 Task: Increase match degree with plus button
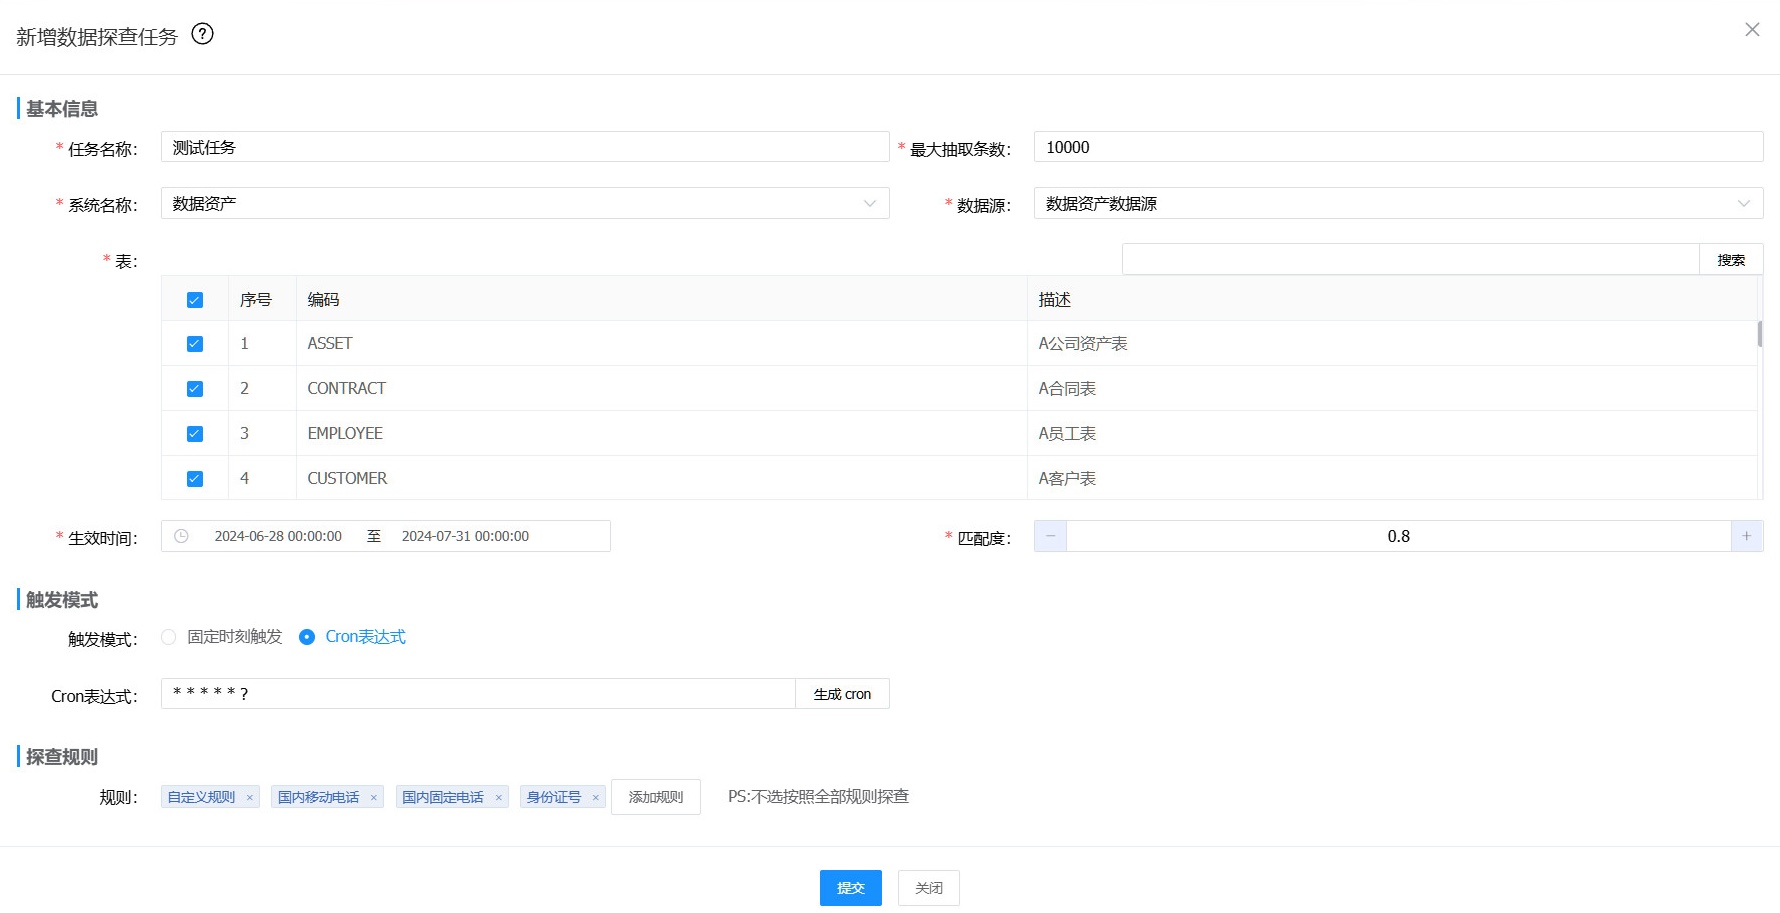(1746, 537)
